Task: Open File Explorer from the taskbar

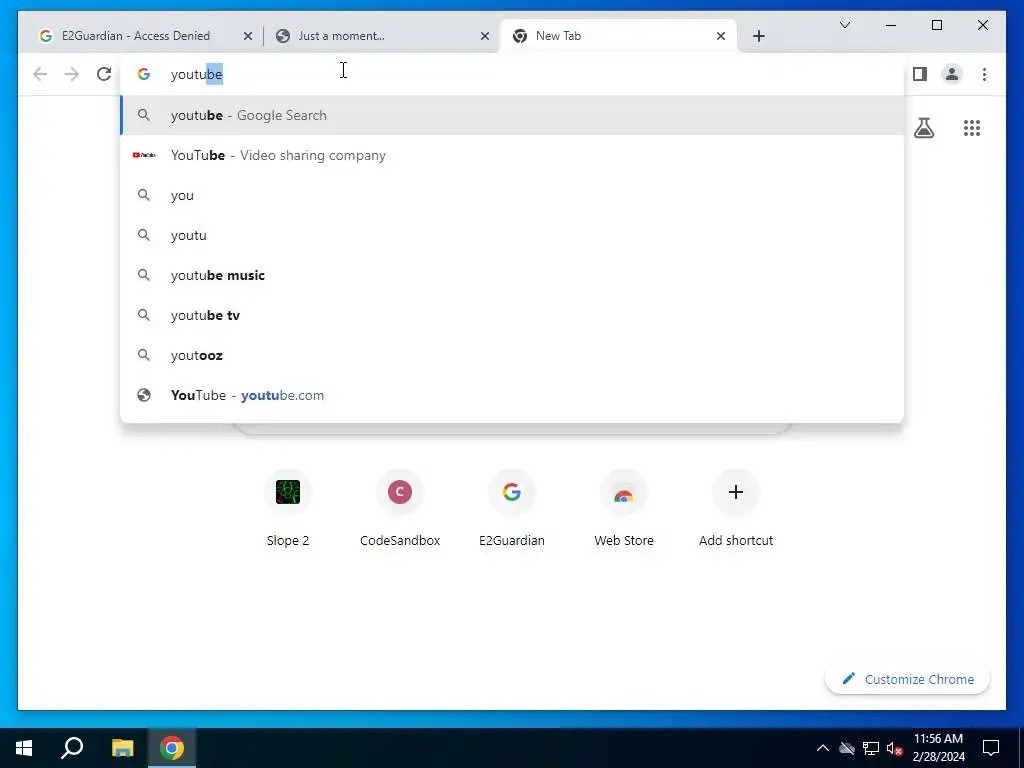Action: point(122,748)
